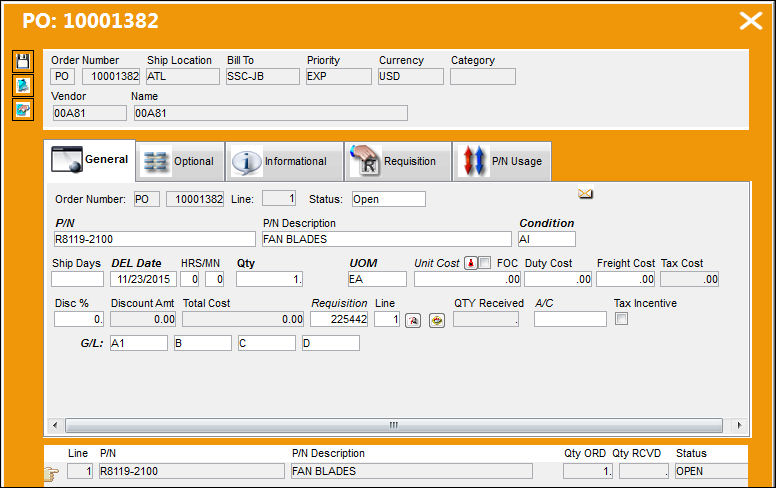Click R8119-2100 in the bottom line list
This screenshot has width=776, height=488.
192,471
